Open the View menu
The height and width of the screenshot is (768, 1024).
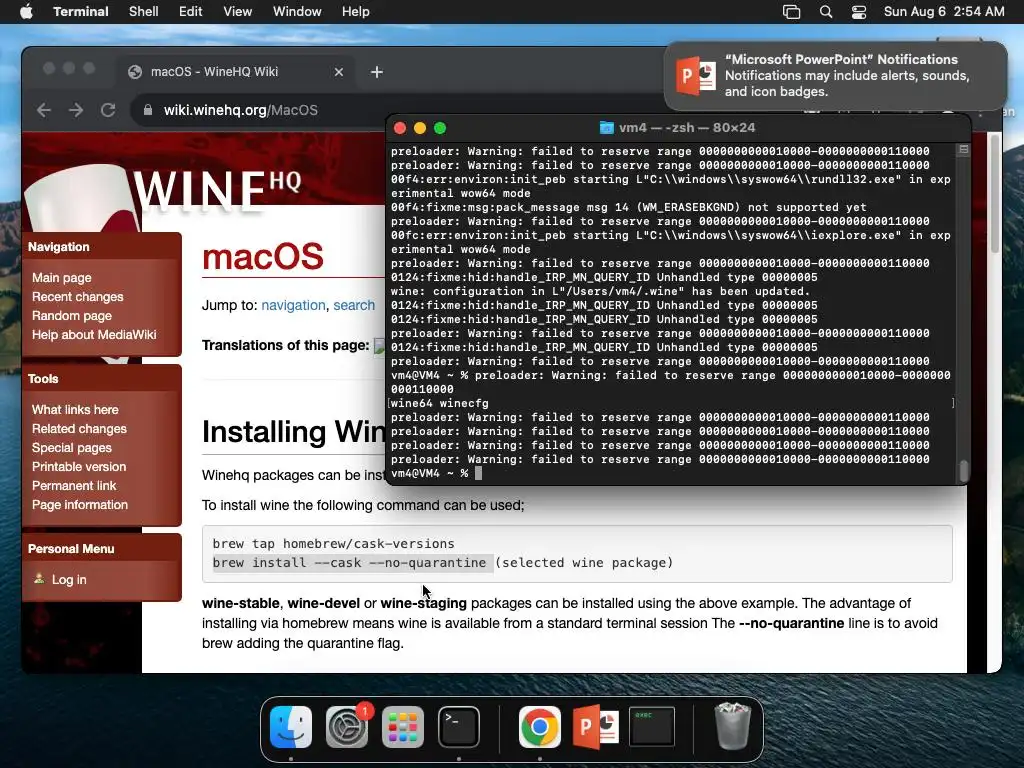[238, 12]
